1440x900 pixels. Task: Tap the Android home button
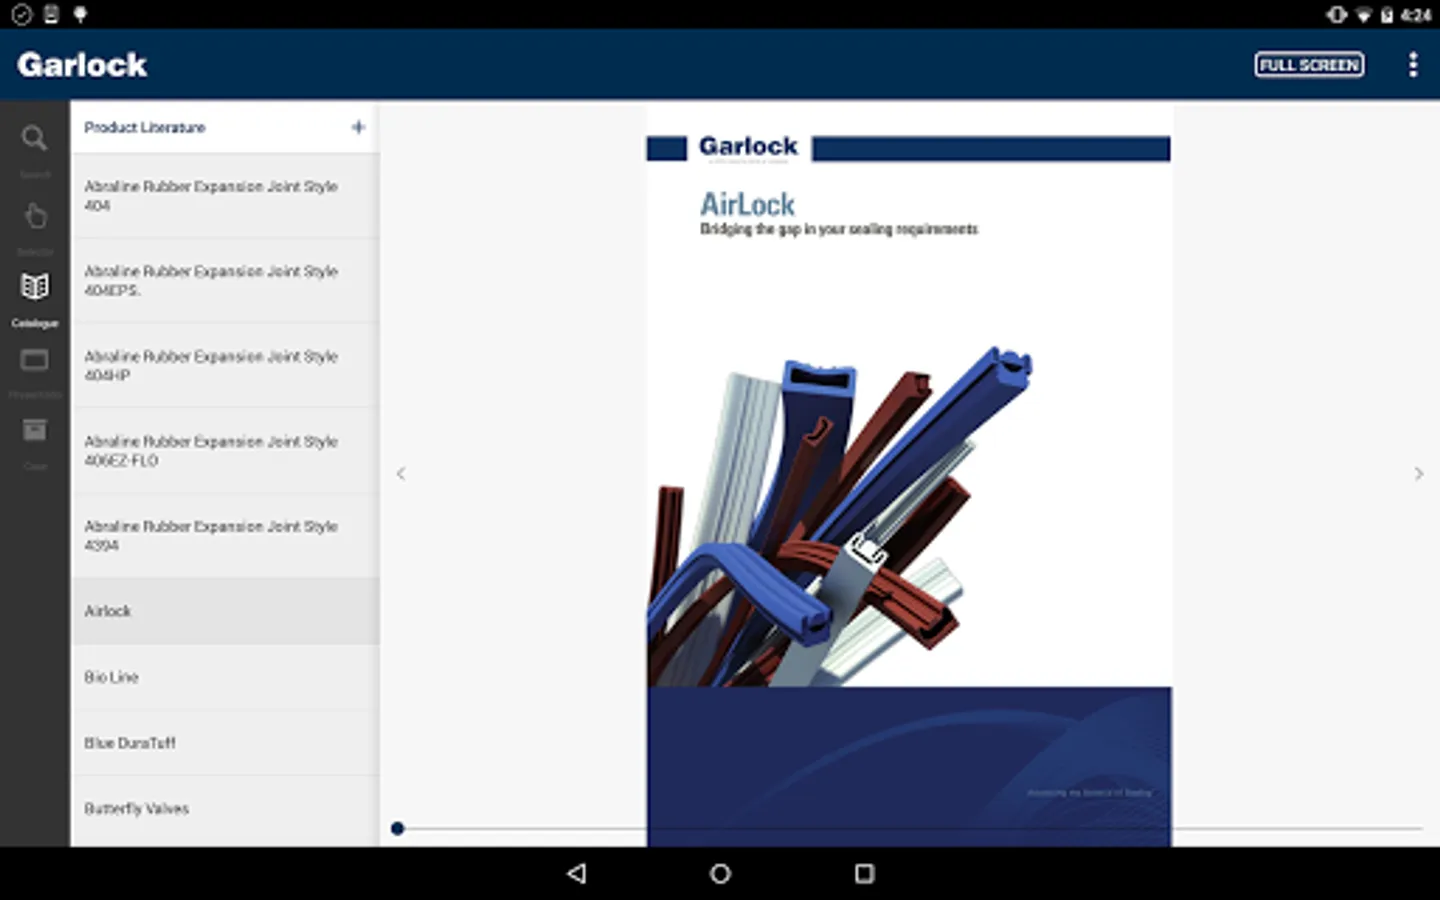[720, 873]
